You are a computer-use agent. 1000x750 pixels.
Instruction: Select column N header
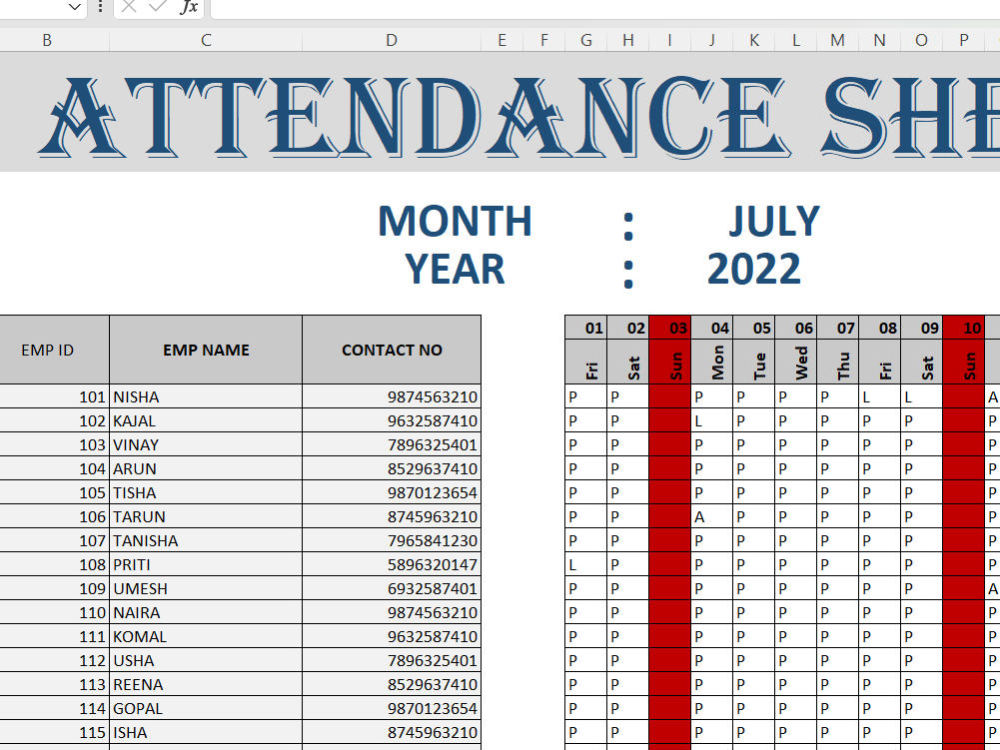879,40
